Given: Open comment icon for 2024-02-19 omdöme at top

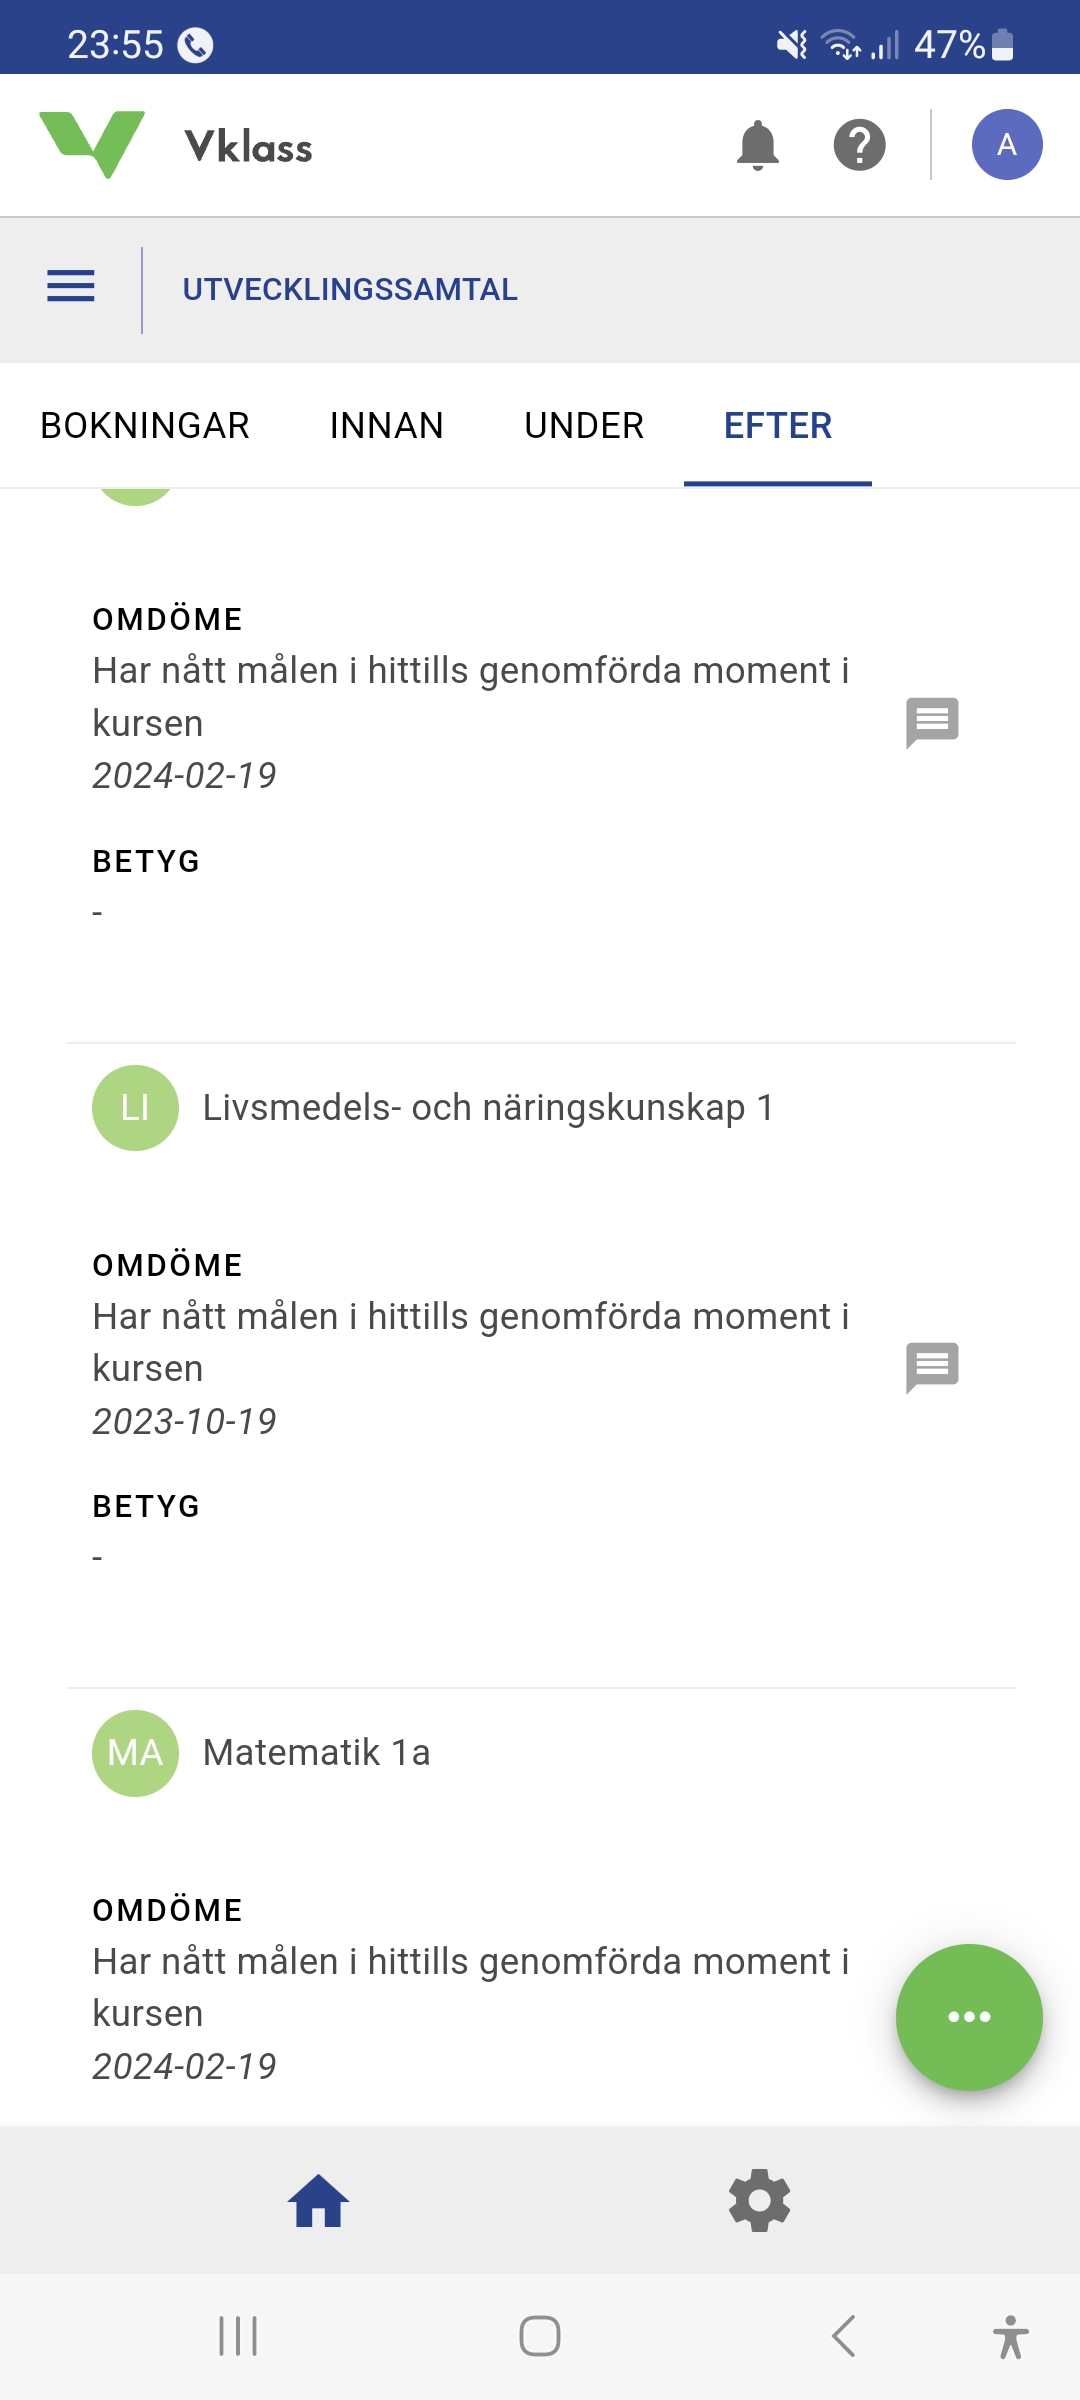Looking at the screenshot, I should (932, 721).
